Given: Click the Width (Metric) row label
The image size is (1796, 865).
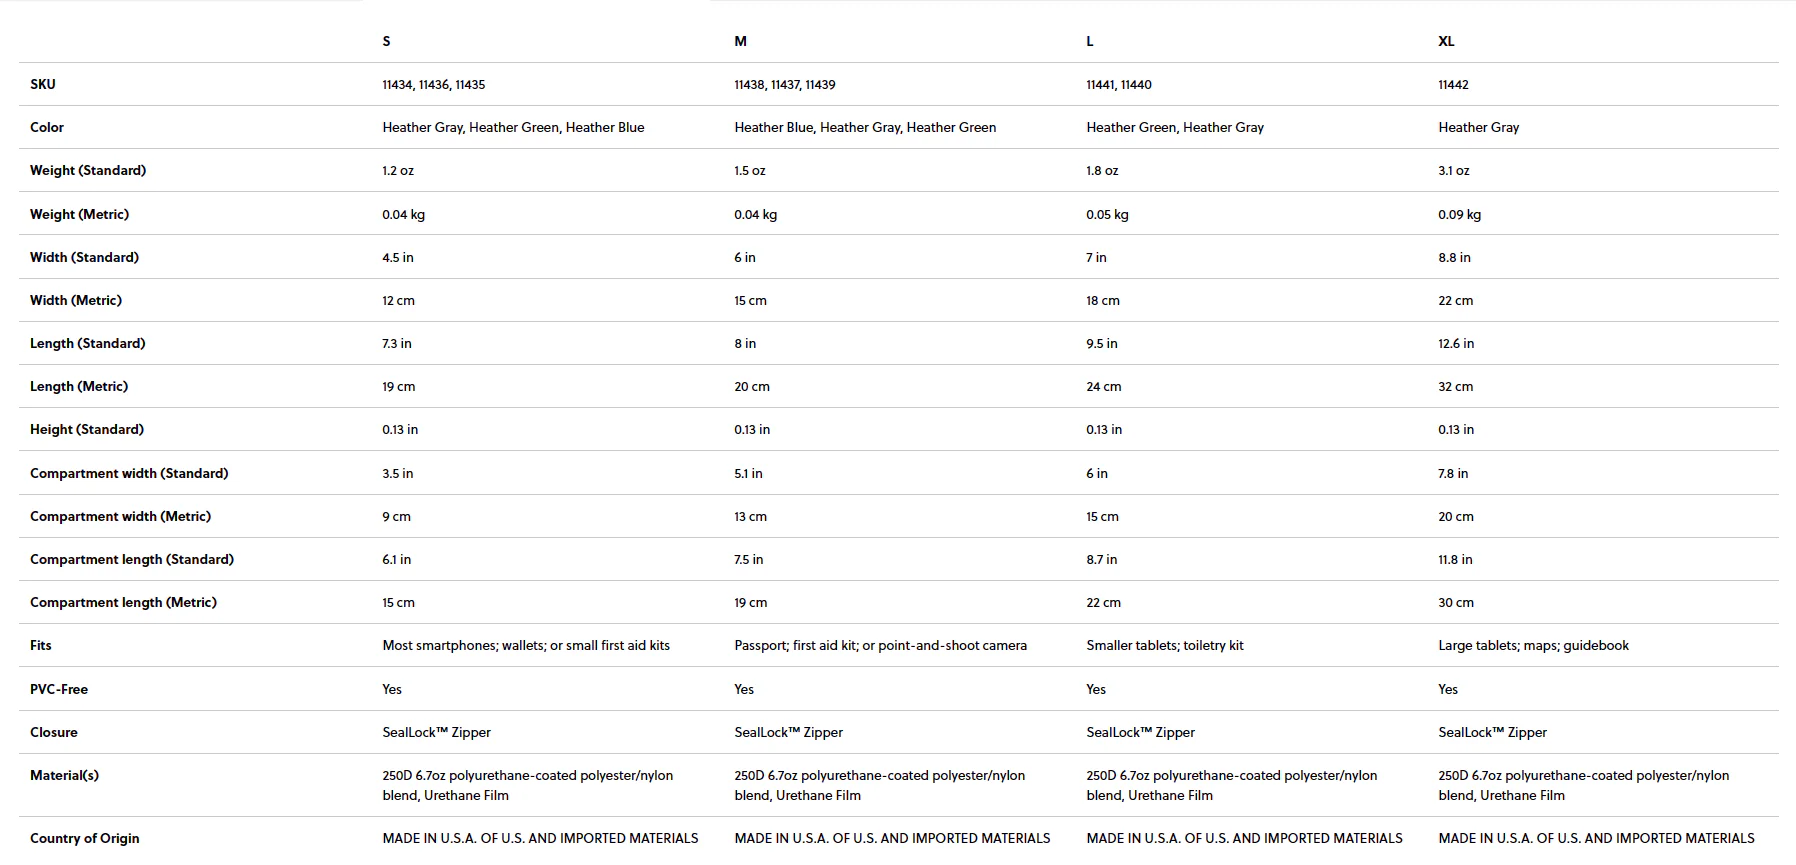Looking at the screenshot, I should coord(76,300).
